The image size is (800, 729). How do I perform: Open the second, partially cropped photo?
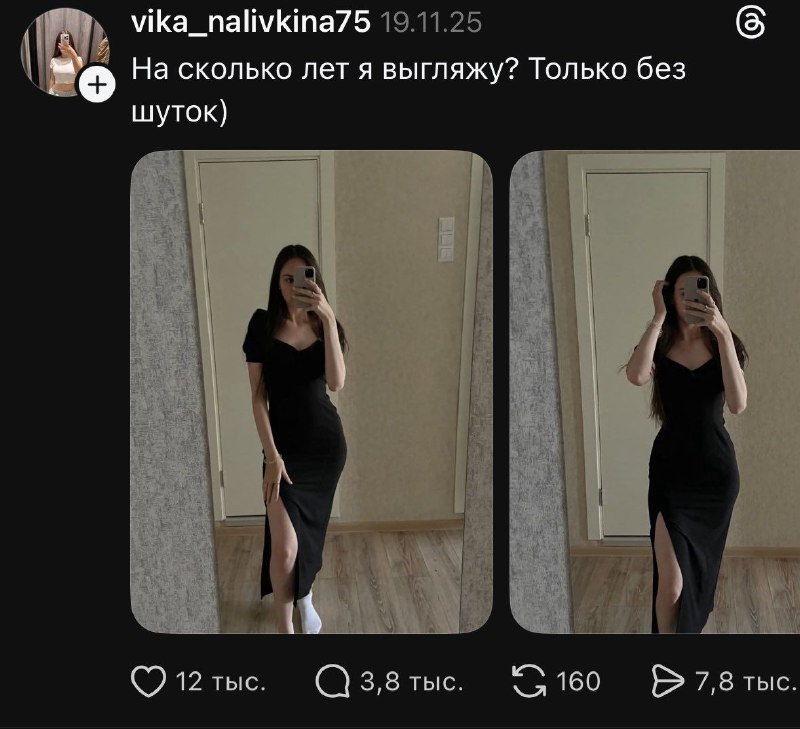click(655, 391)
